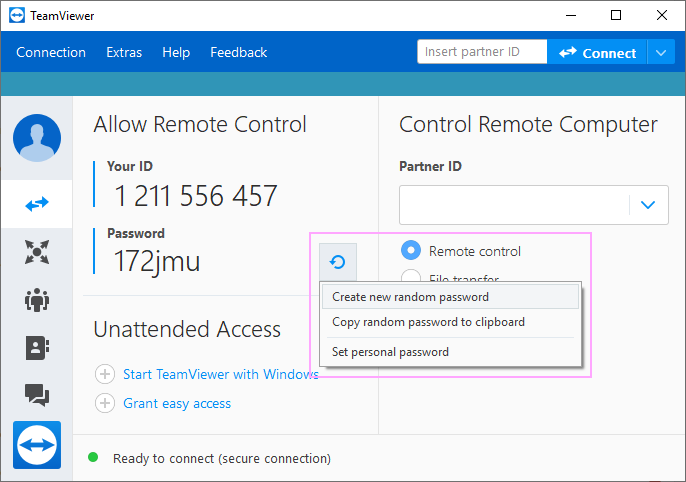Select the Remote control radio option
This screenshot has height=482, width=686.
coord(411,251)
